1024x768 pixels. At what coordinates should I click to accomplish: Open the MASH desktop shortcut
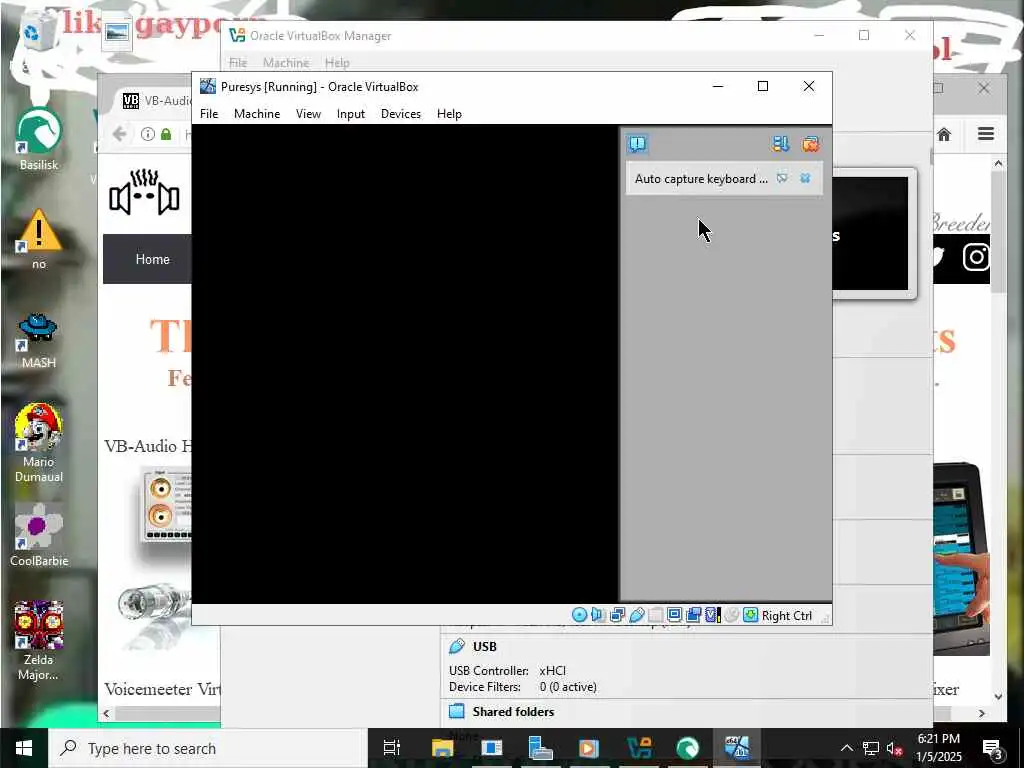tap(39, 340)
